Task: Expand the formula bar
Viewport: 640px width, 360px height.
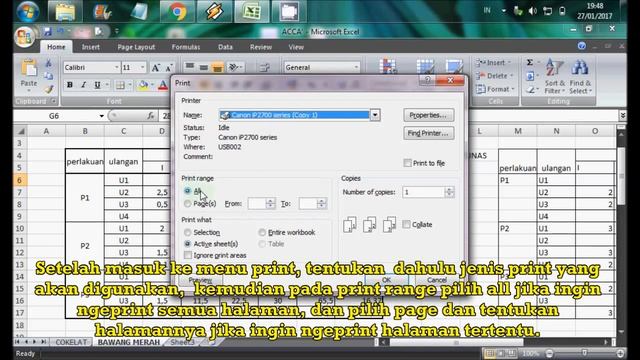Action: pyautogui.click(x=622, y=116)
